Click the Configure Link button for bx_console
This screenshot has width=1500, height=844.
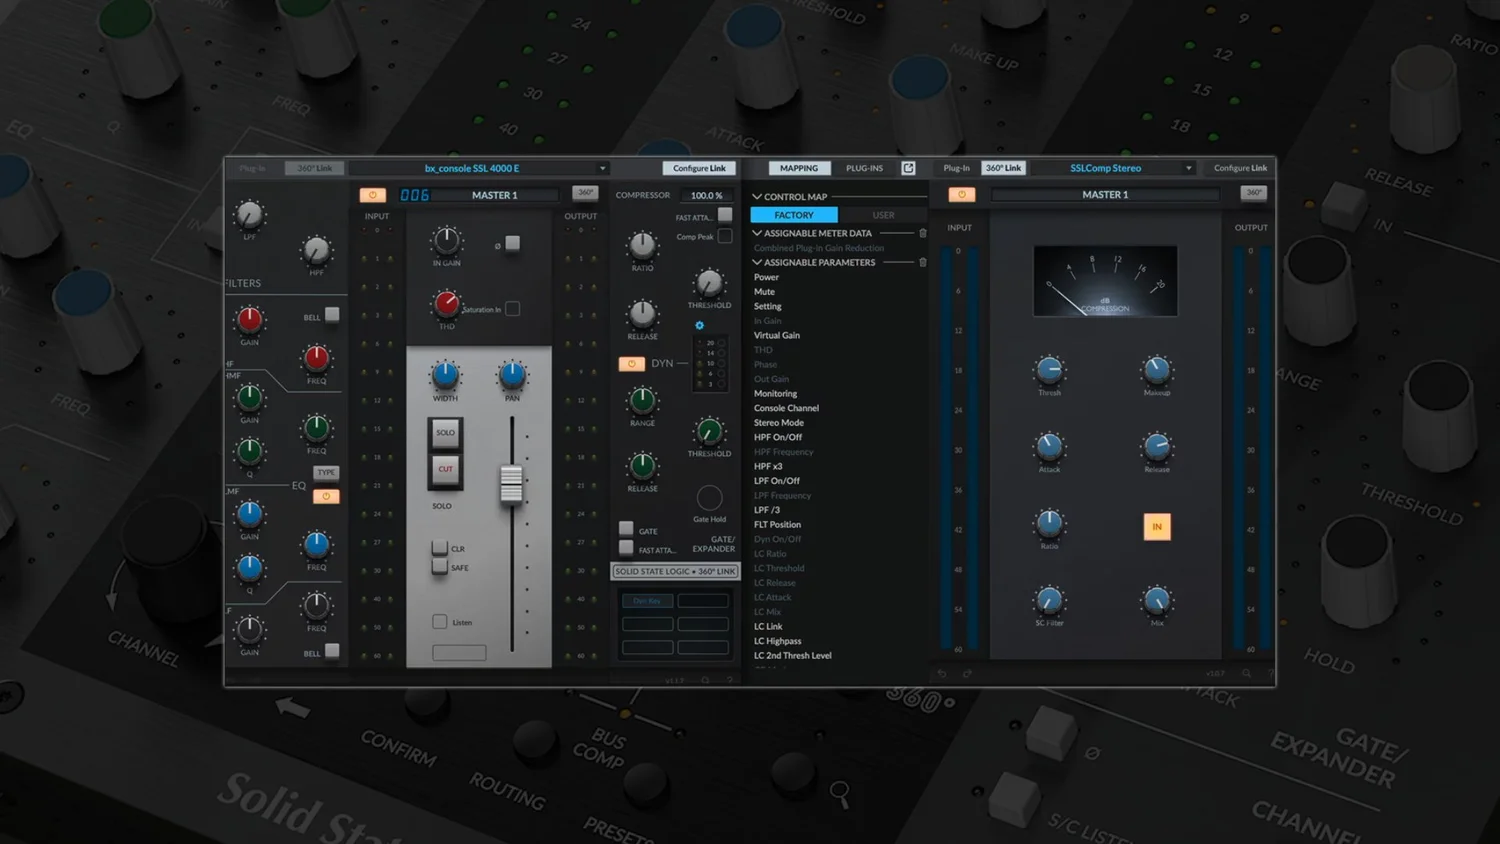[x=699, y=168]
